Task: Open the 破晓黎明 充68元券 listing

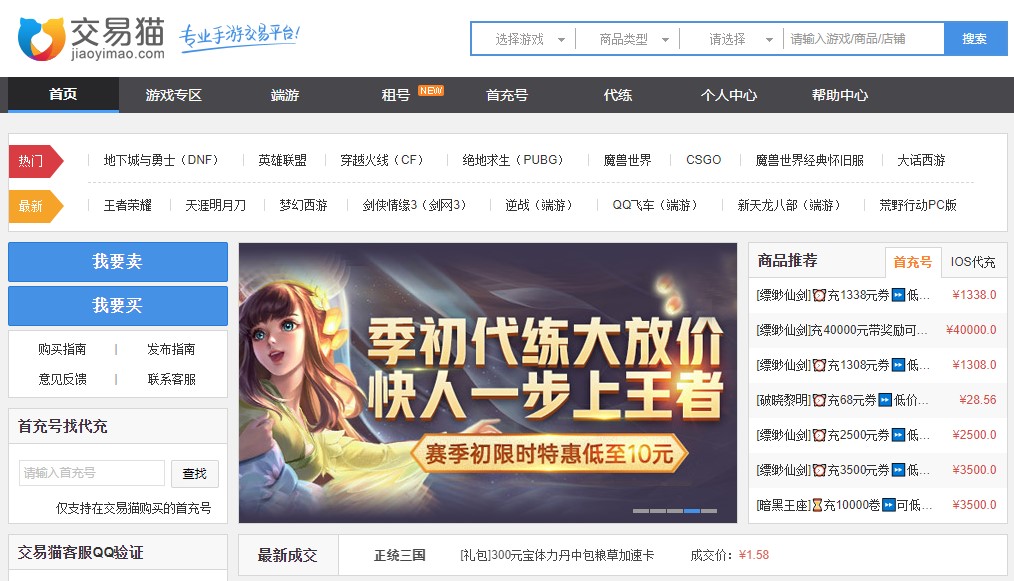Action: [x=842, y=400]
